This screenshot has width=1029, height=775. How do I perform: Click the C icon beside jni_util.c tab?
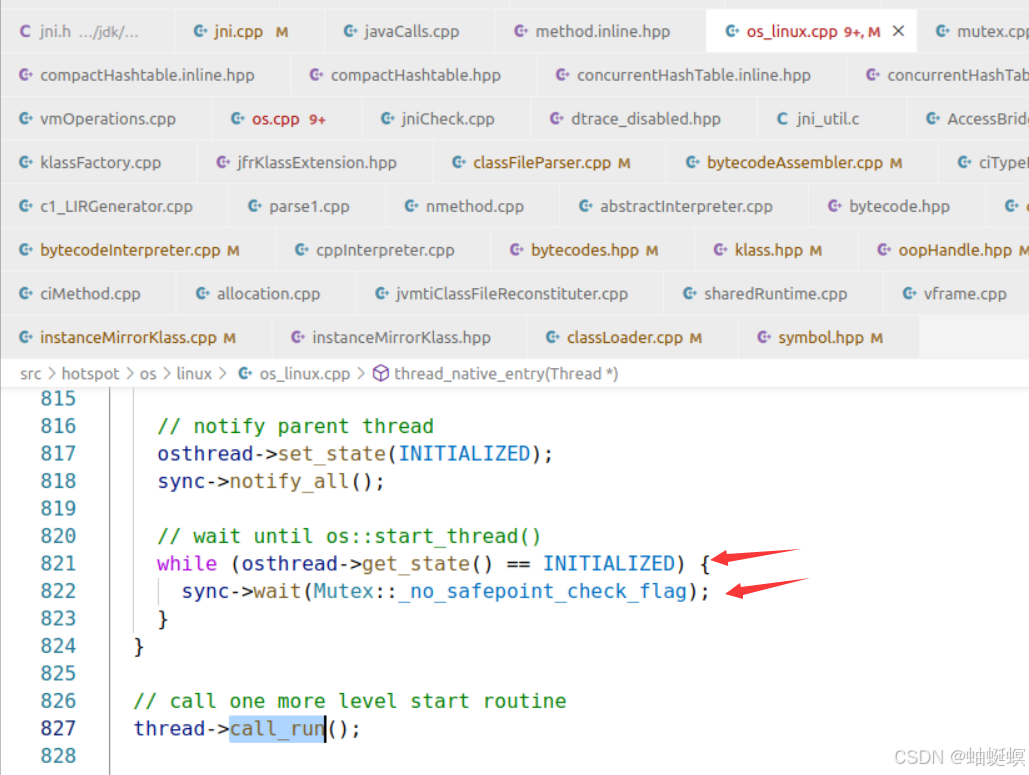tap(782, 118)
